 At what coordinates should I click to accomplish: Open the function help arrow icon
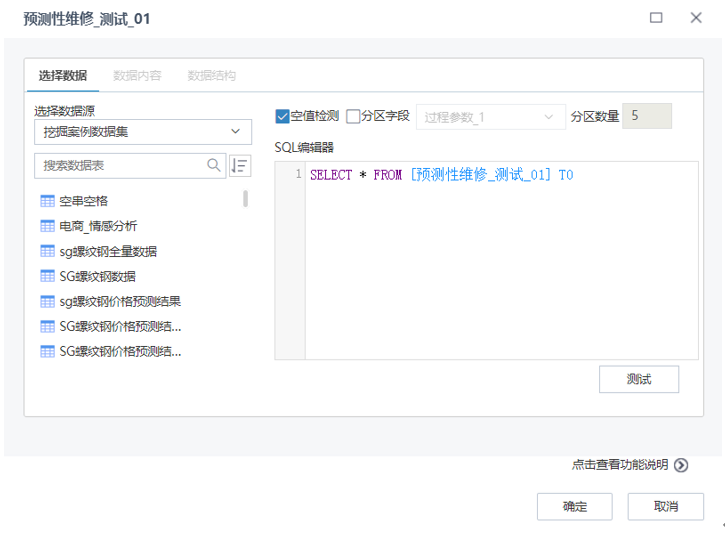681,465
